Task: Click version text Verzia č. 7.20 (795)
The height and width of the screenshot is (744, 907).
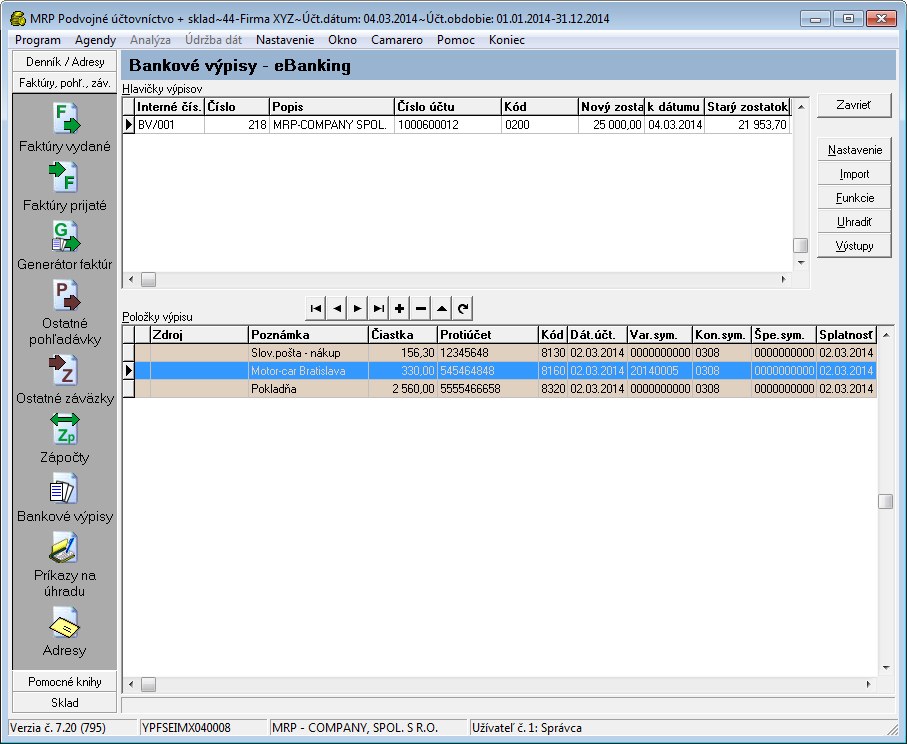Action: (x=58, y=728)
